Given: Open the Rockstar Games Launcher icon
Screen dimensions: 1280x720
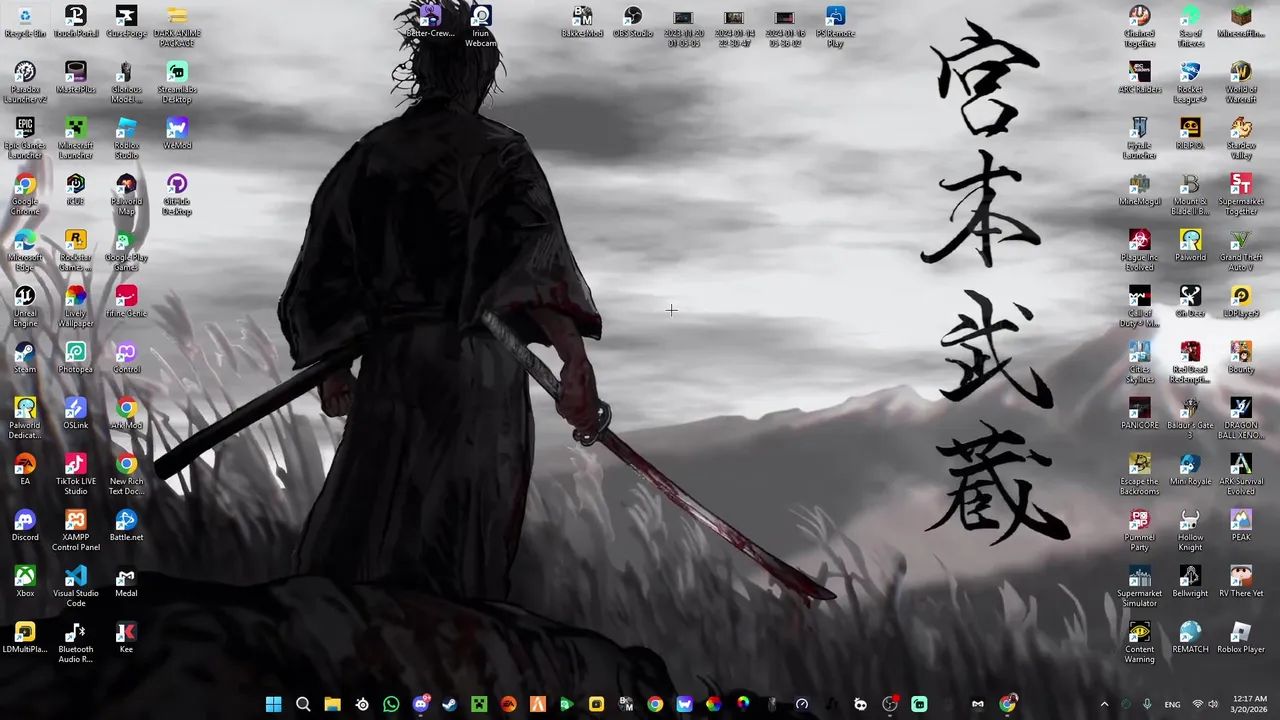Looking at the screenshot, I should [76, 250].
